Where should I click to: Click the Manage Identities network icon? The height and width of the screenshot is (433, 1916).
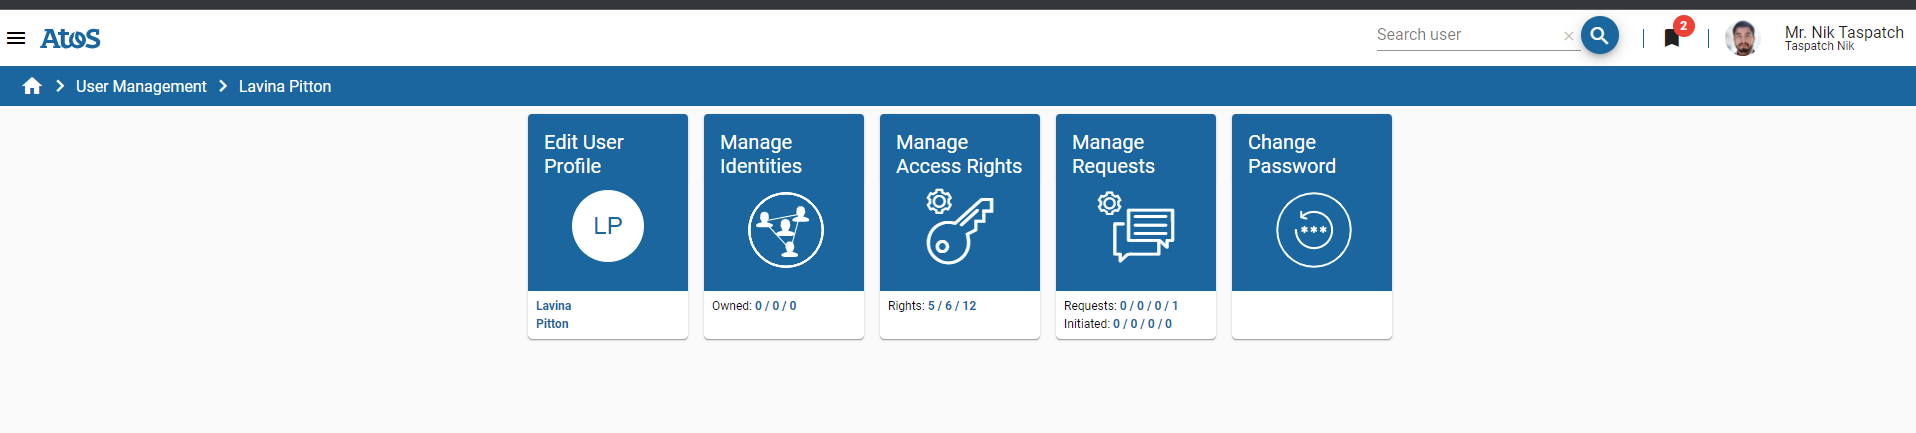[785, 230]
